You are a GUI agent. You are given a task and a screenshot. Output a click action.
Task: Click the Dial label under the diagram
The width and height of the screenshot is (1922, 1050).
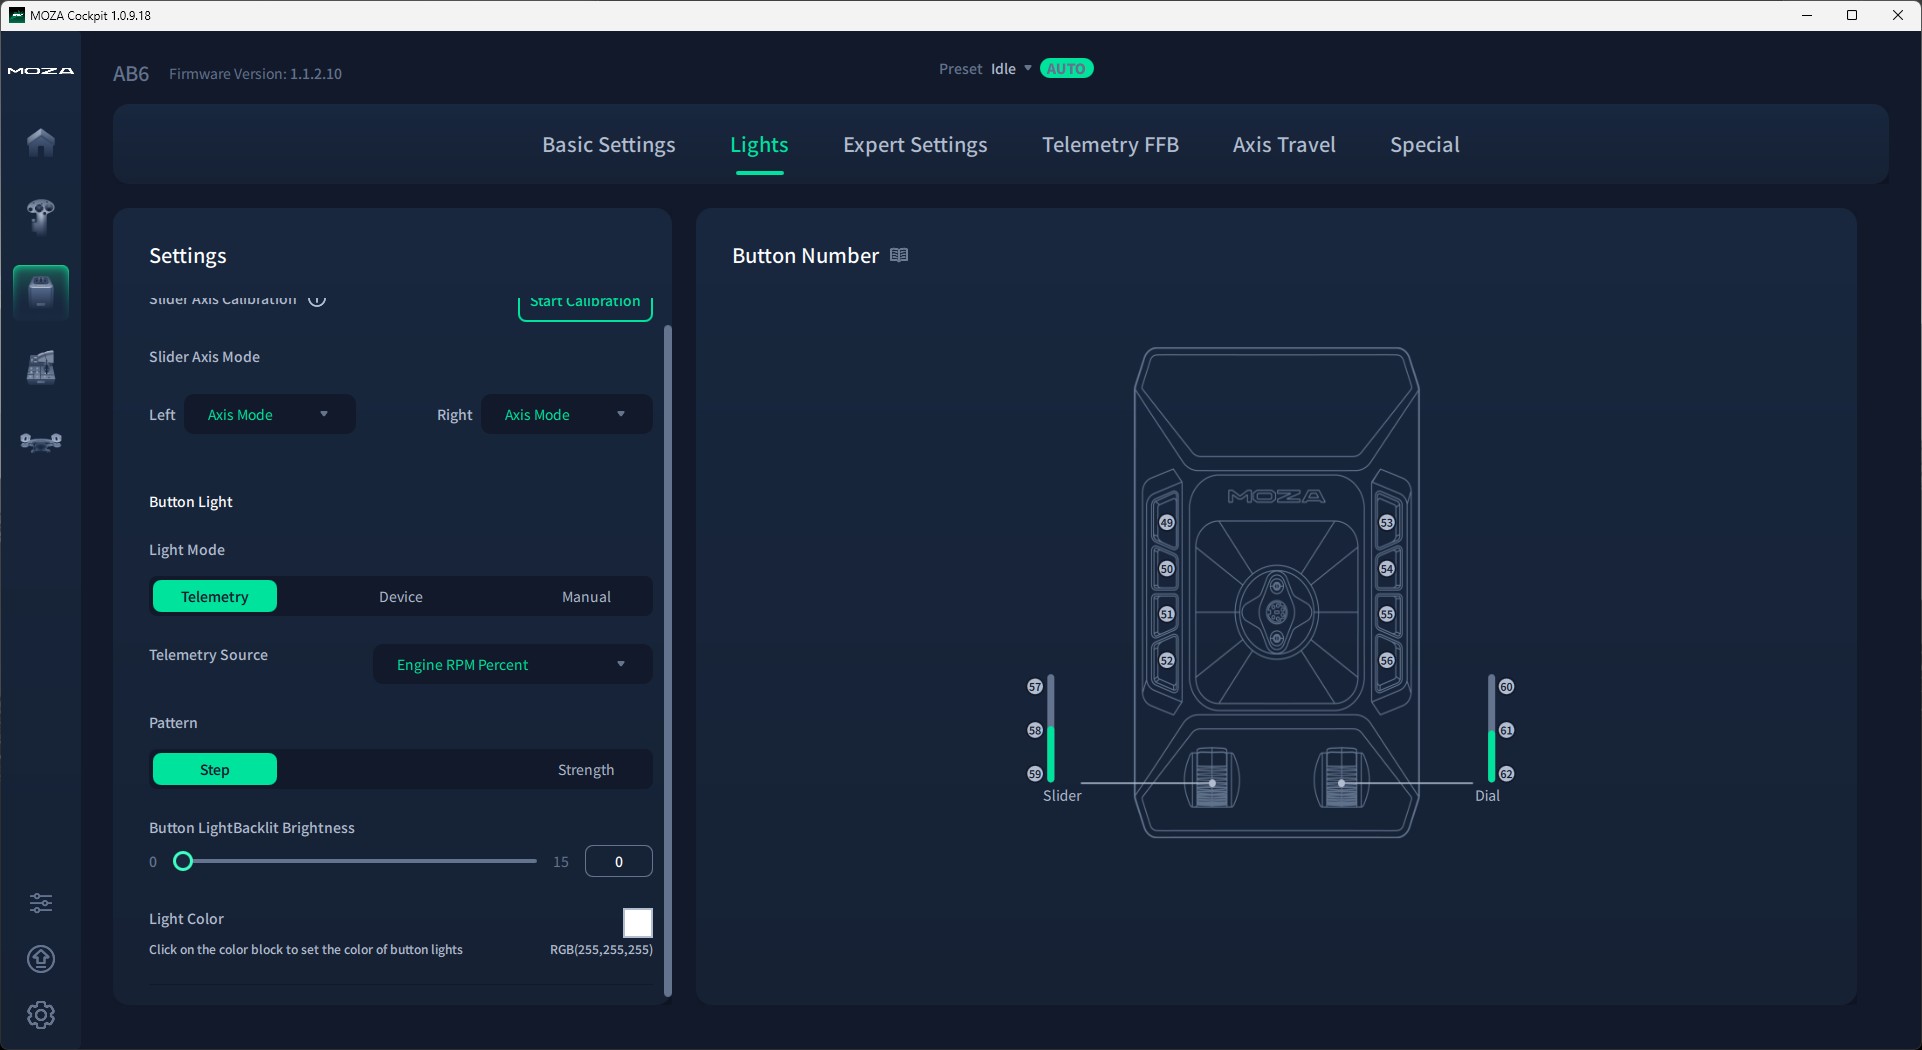[1488, 796]
